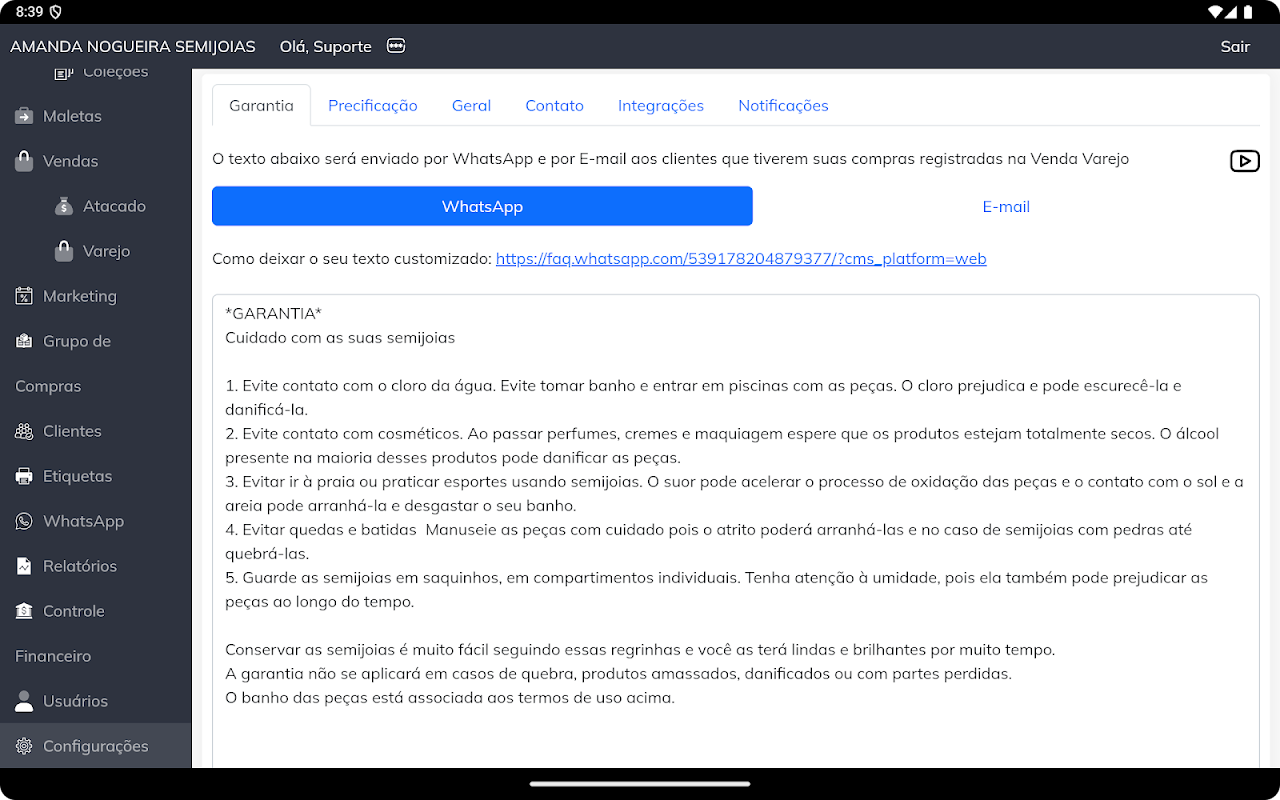
Task: Select the blue WhatsApp button
Action: [x=482, y=206]
